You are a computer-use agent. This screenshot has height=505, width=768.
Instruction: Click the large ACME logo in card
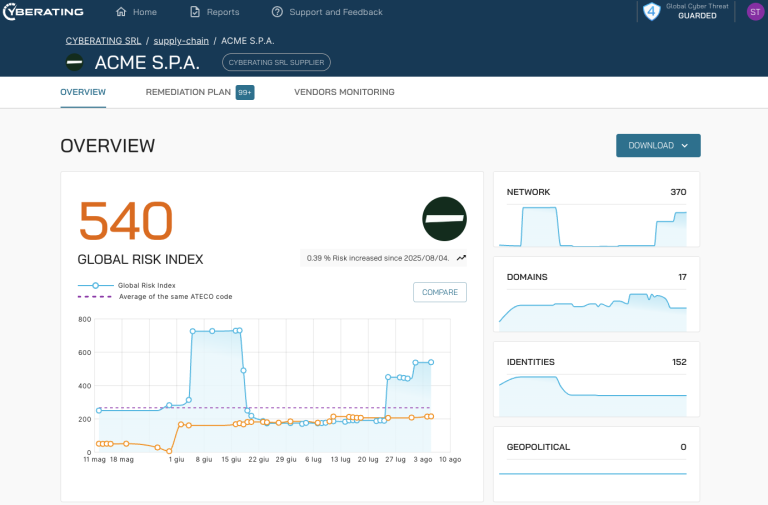444,219
